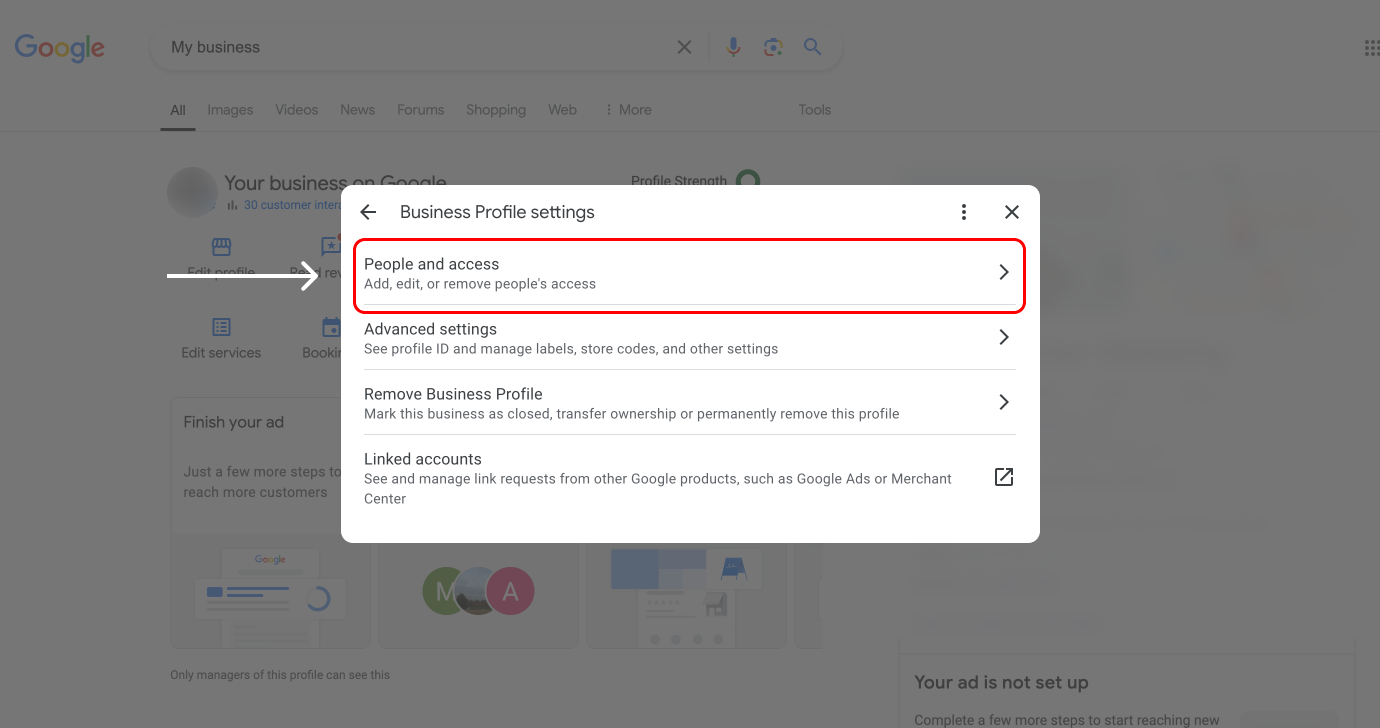Click "Only managers of this profile can see this"
The image size is (1380, 728).
pyautogui.click(x=280, y=675)
